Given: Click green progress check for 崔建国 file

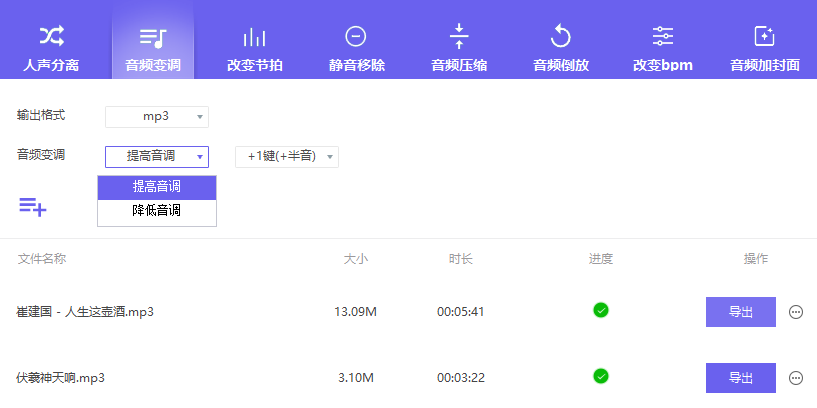Looking at the screenshot, I should coord(600,310).
